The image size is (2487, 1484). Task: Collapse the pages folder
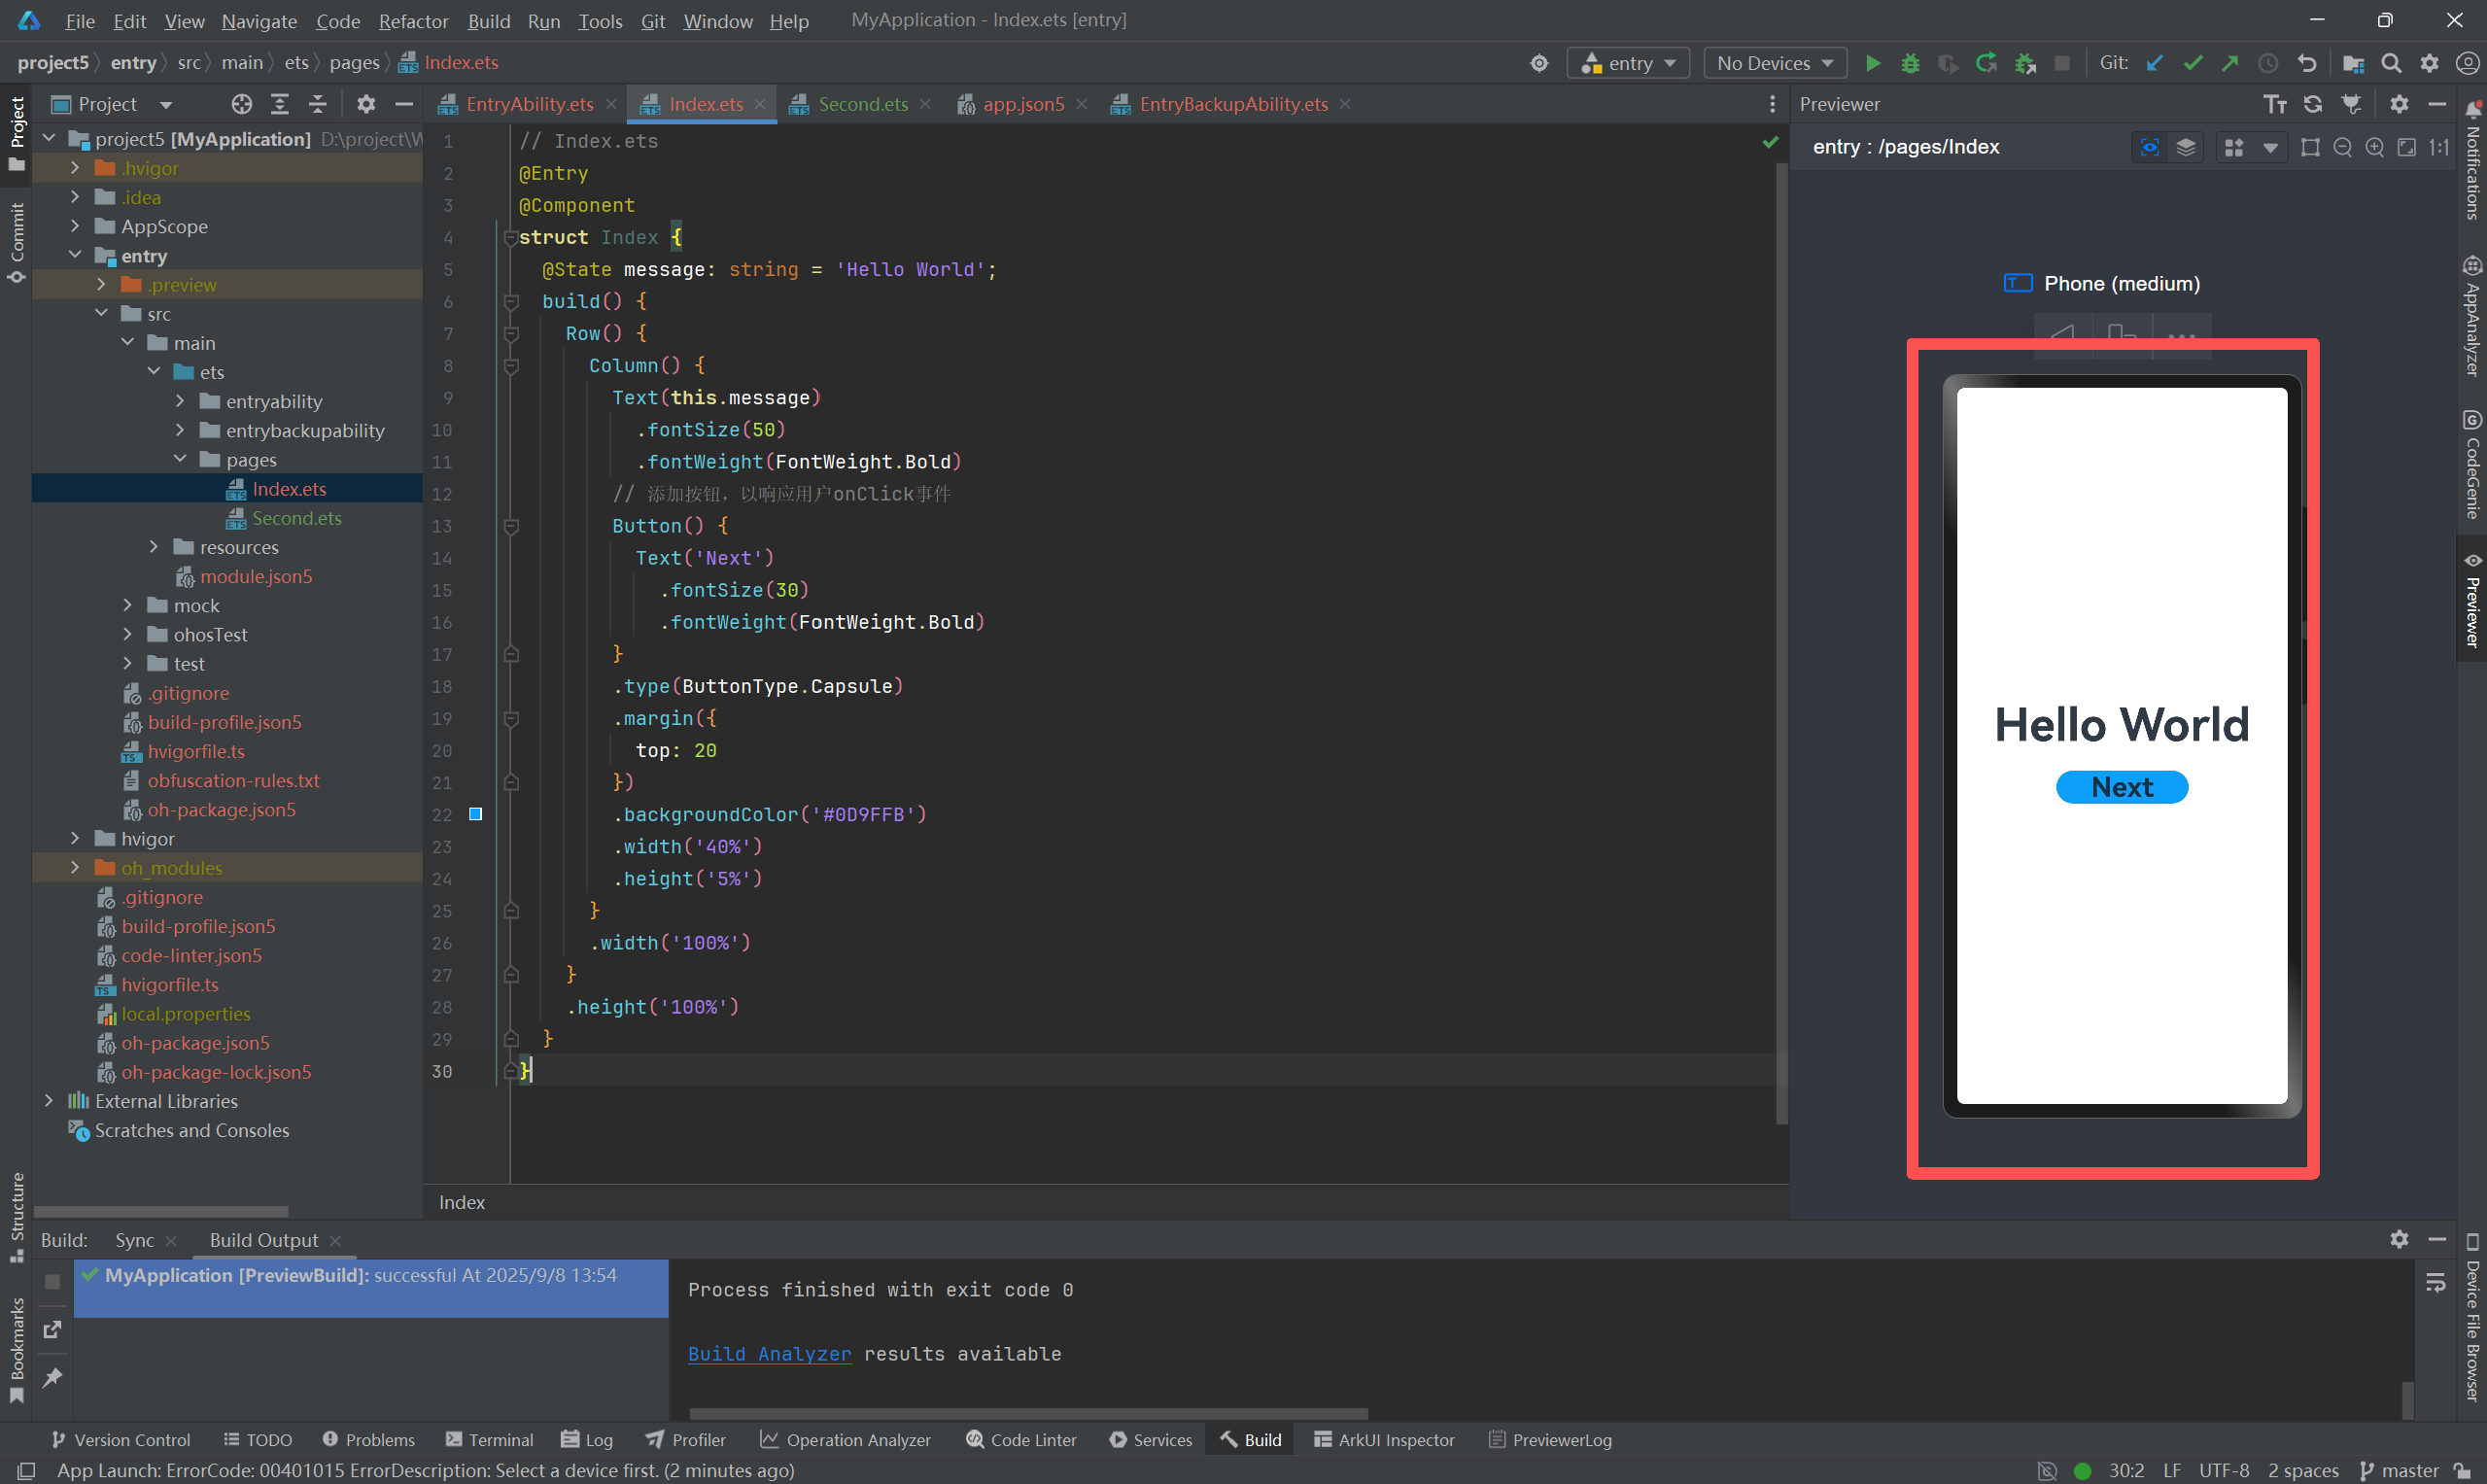(x=181, y=459)
